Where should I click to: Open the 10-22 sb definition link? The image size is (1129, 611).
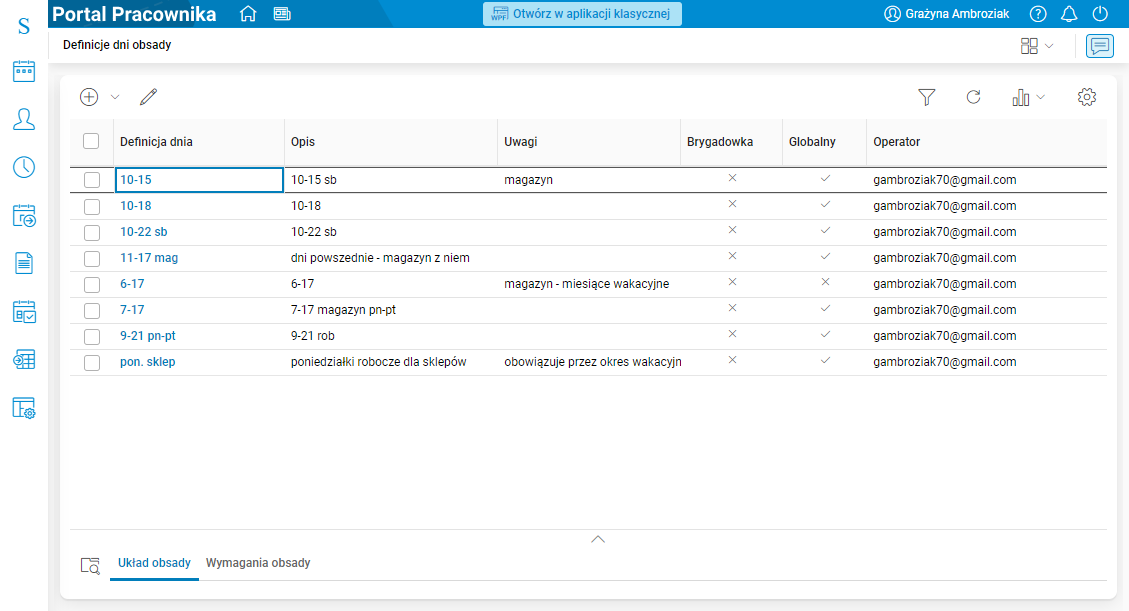(143, 232)
